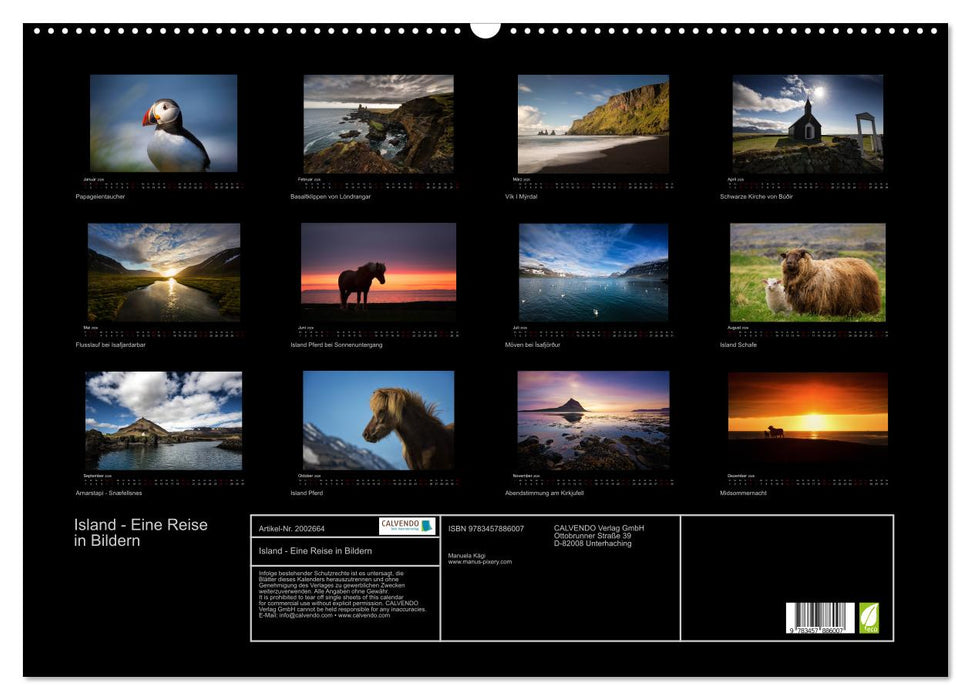Click the CALVENDO logo badge
971x700 pixels.
pyautogui.click(x=407, y=526)
